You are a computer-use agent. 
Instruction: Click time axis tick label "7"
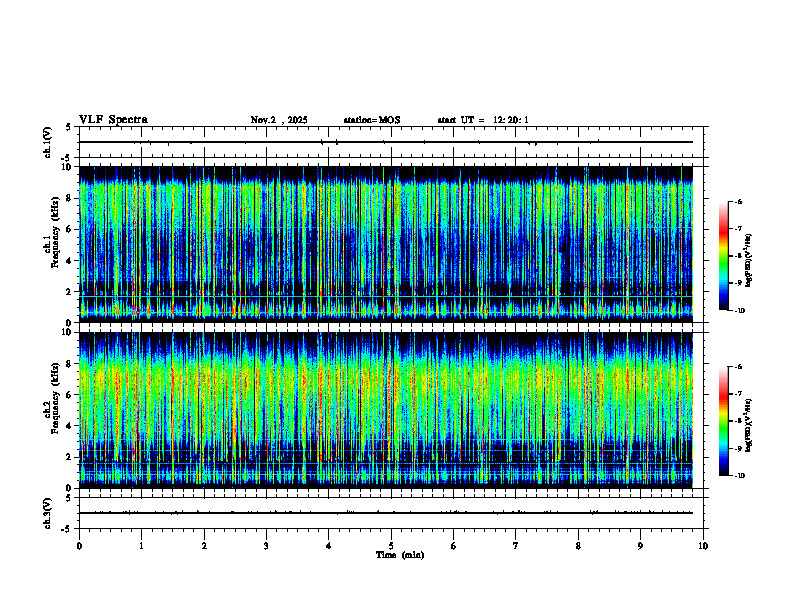(516, 546)
